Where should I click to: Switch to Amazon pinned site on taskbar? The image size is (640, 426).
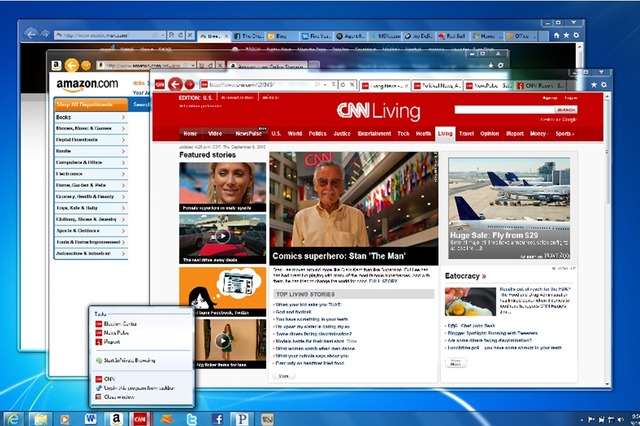pyautogui.click(x=116, y=419)
